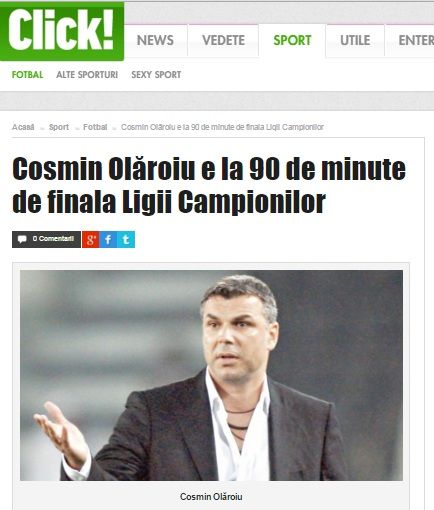
Task: Go to Sport breadcrumb link
Action: [59, 127]
